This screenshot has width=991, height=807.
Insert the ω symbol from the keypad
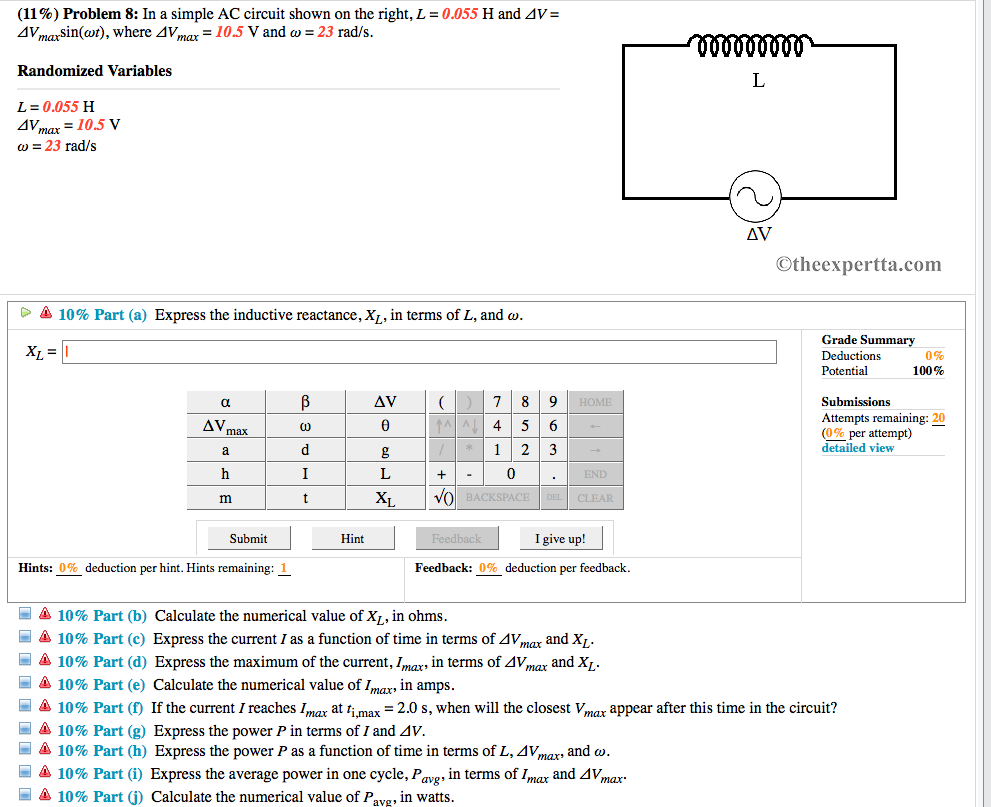(x=304, y=425)
